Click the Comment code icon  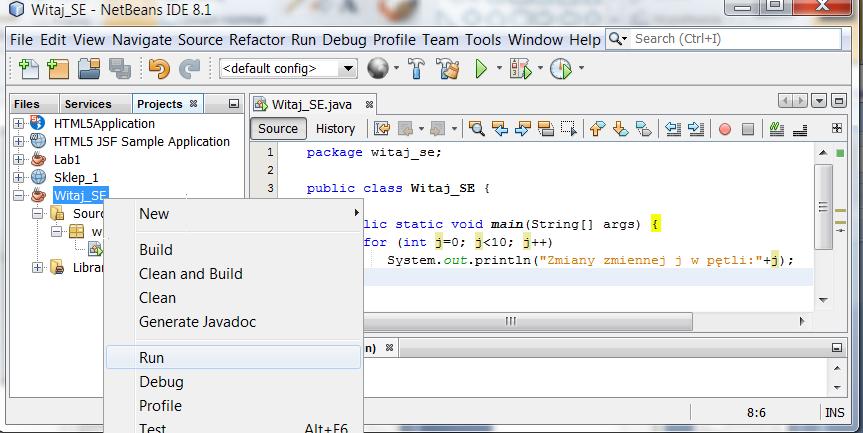click(777, 129)
